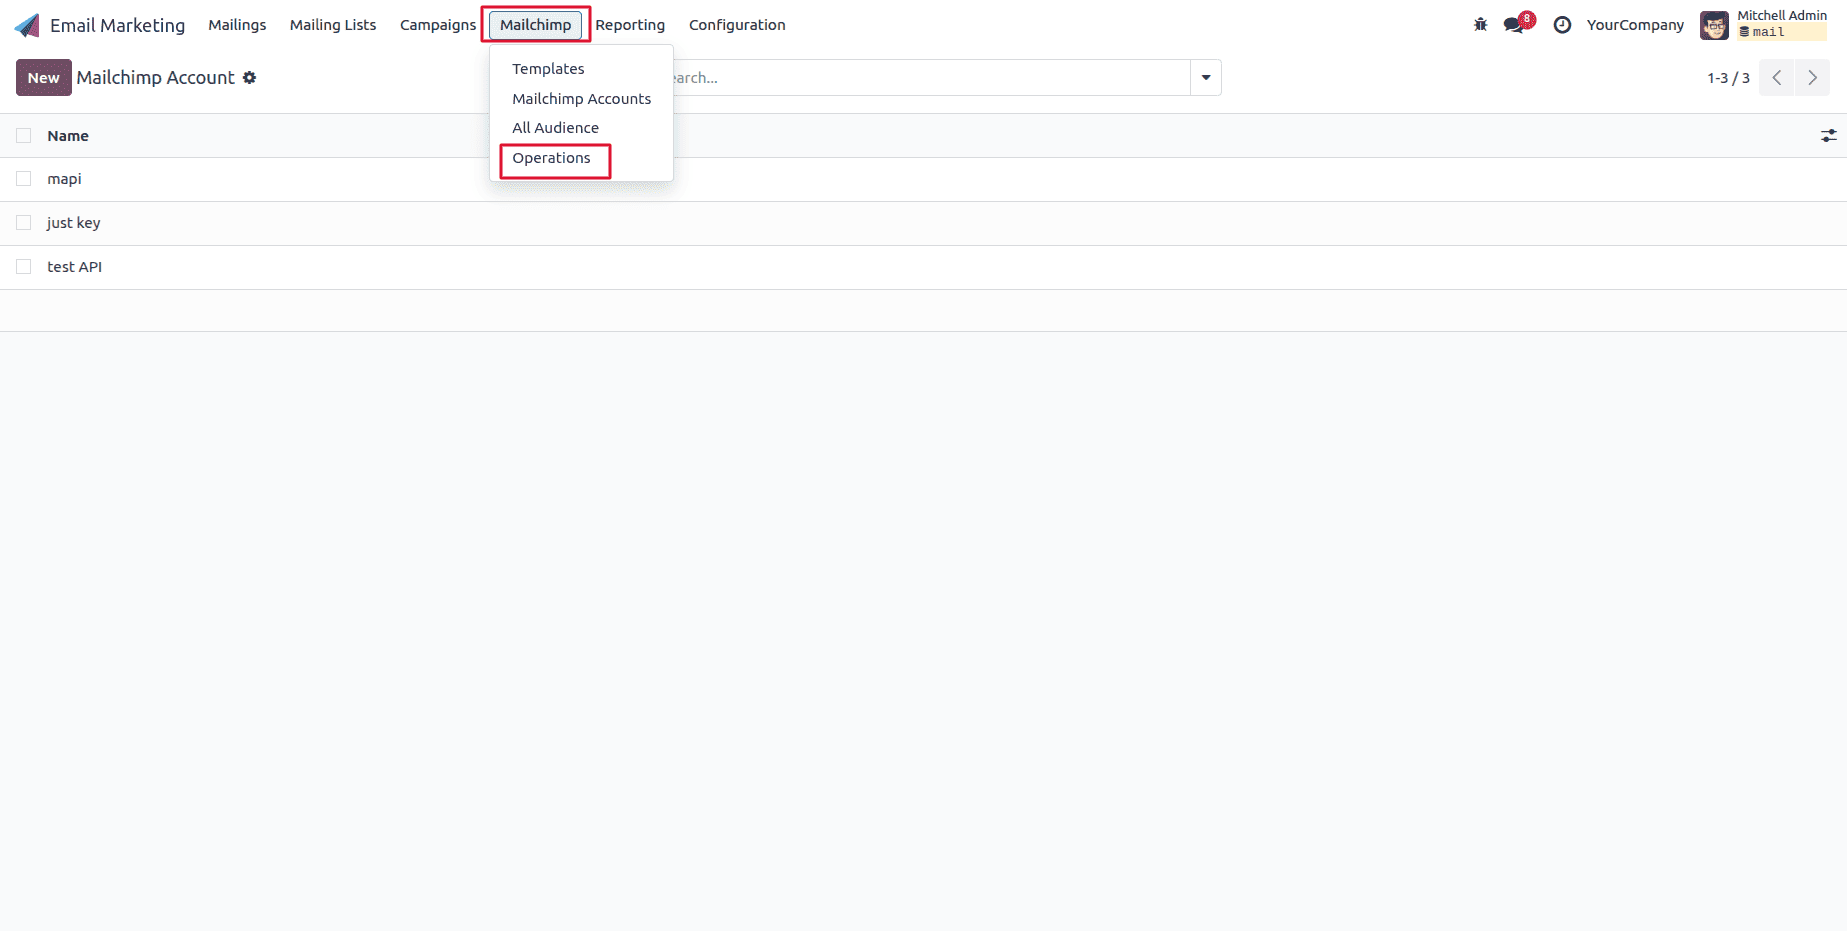Open the test API account record
Screen dimensions: 1847x931
[74, 267]
